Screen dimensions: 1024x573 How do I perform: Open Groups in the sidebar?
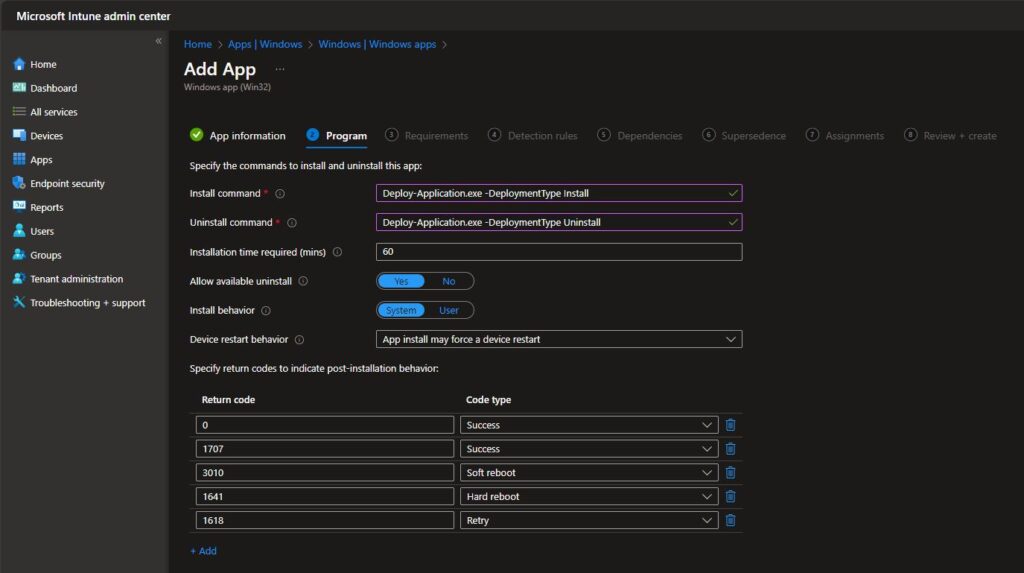pos(37,255)
